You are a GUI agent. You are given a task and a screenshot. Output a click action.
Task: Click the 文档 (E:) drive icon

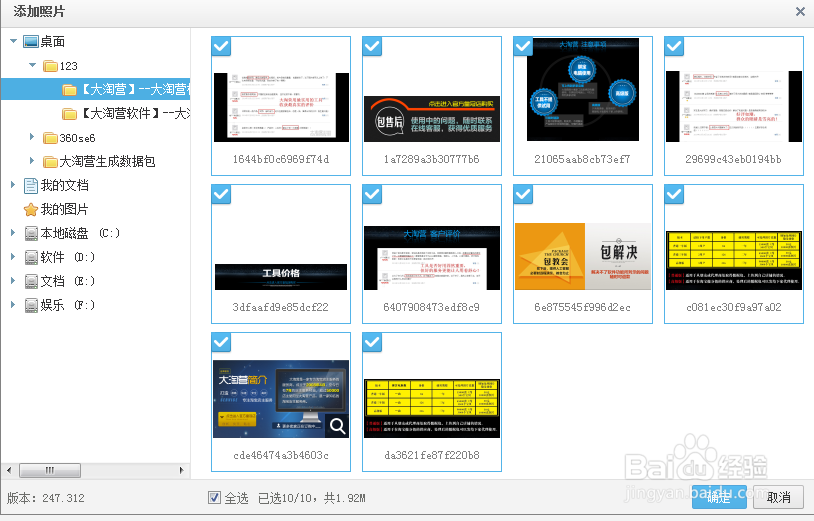tap(31, 281)
